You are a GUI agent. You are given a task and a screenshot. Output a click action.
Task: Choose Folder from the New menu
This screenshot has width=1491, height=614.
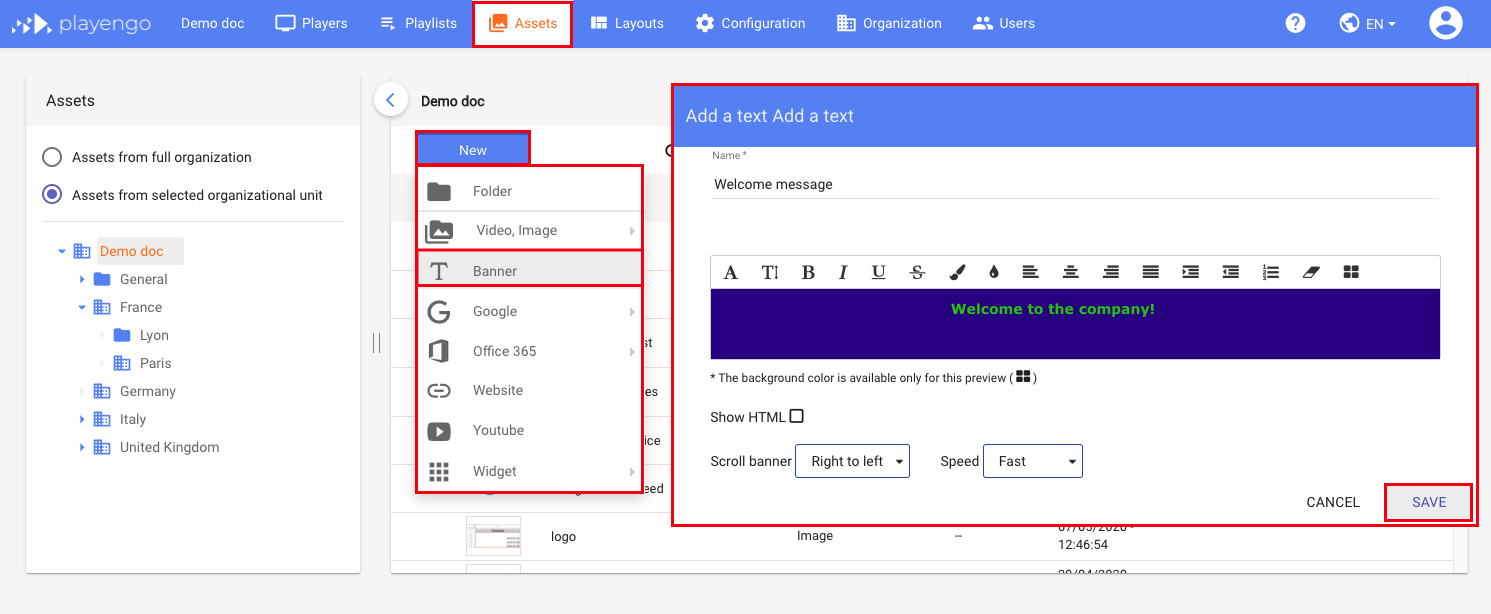[x=529, y=191]
